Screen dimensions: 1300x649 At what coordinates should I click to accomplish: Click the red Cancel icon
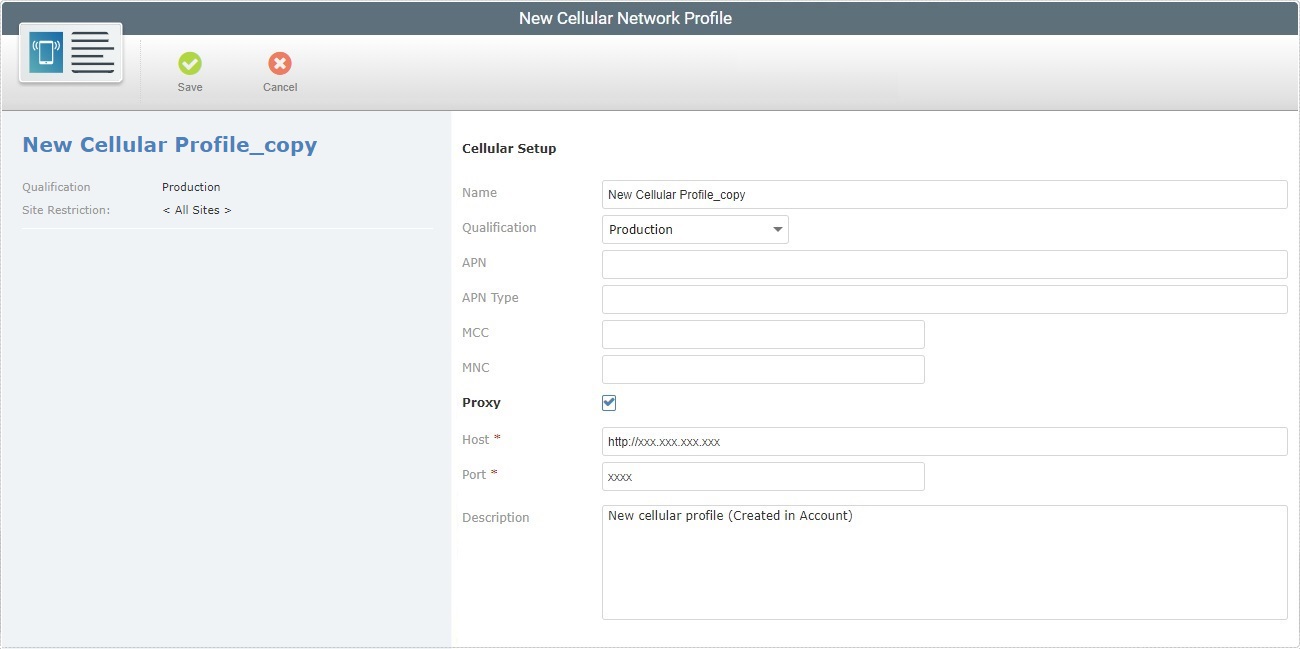(x=279, y=63)
